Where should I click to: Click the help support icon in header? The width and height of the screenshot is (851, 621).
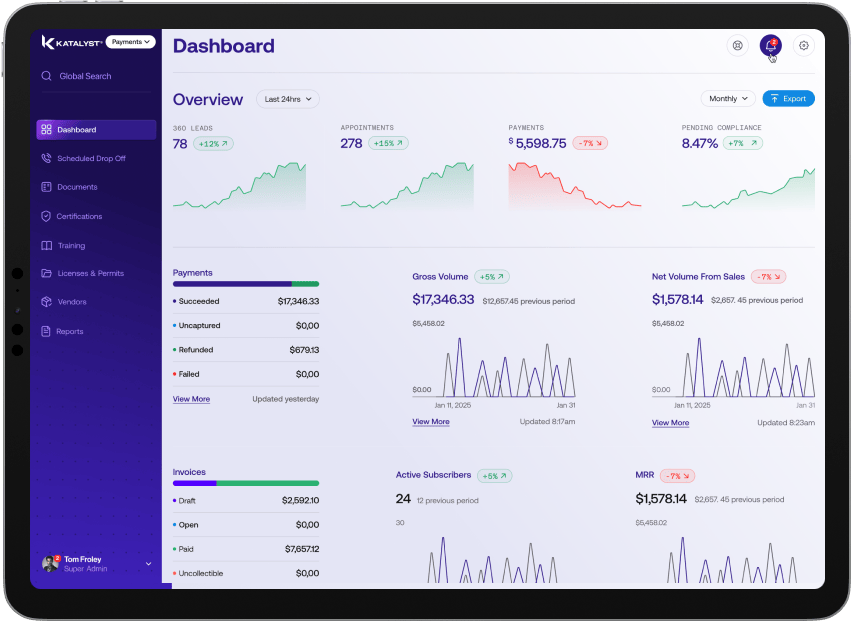click(x=737, y=45)
